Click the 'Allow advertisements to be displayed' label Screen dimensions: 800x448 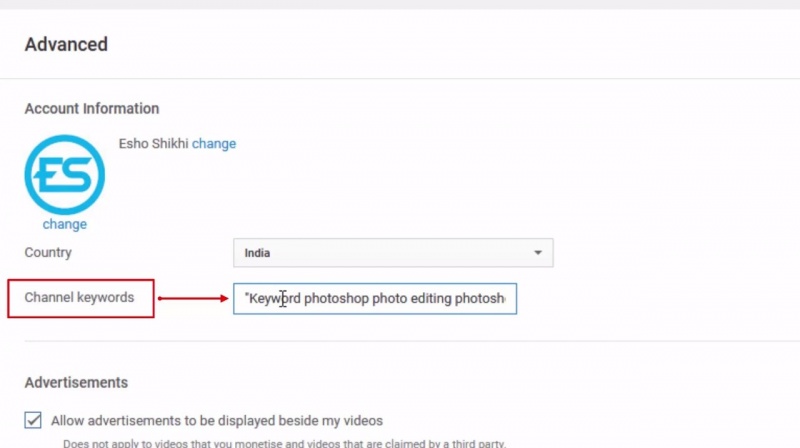point(217,421)
